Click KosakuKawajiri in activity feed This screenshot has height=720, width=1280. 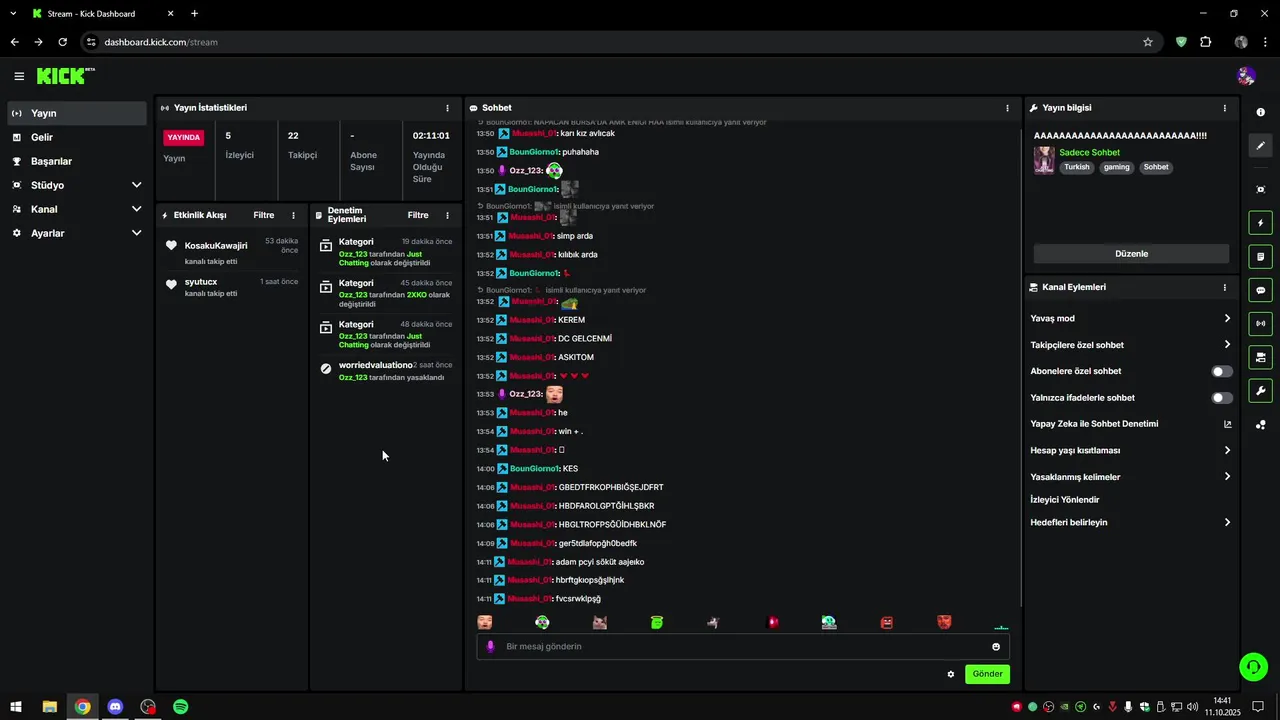[216, 246]
